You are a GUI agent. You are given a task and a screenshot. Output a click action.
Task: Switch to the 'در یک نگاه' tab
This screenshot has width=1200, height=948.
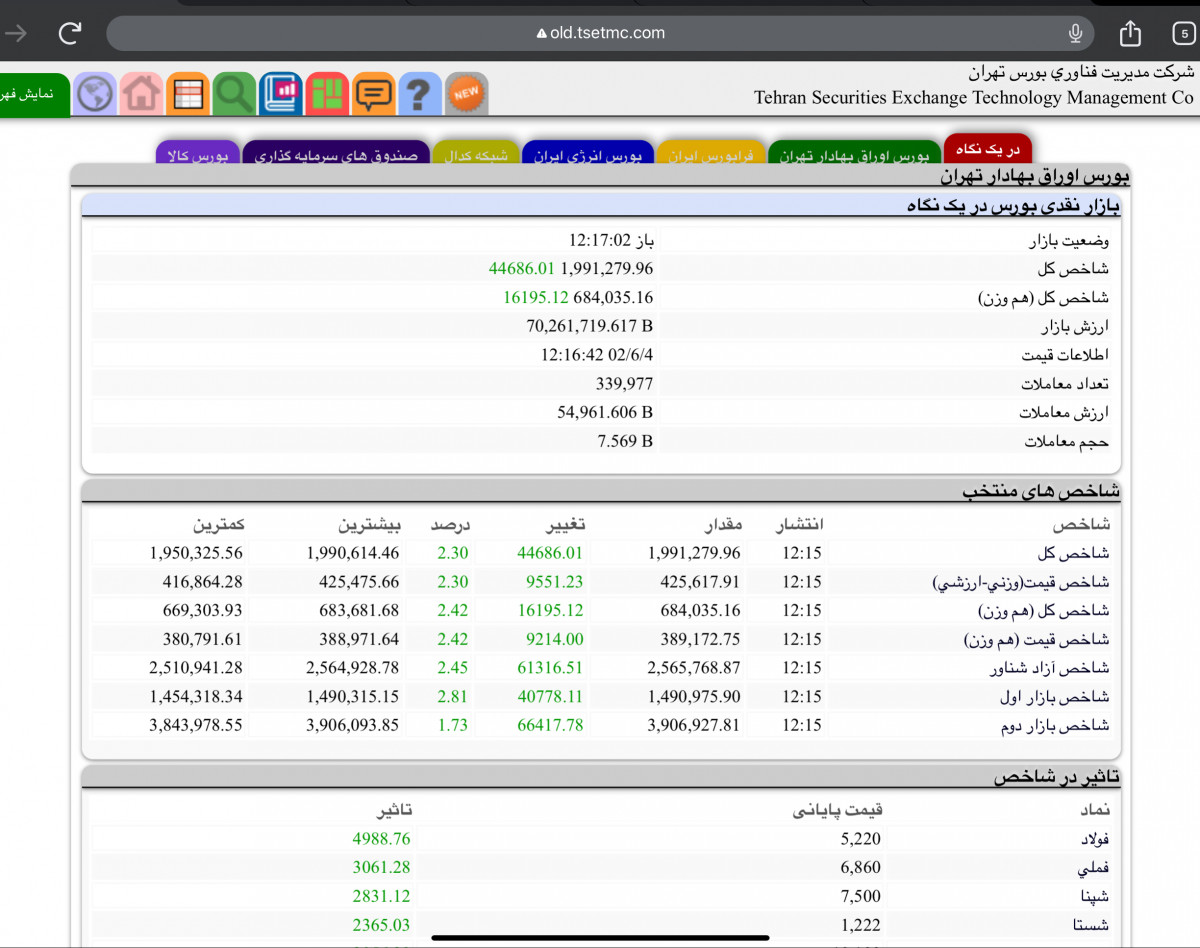[x=987, y=150]
